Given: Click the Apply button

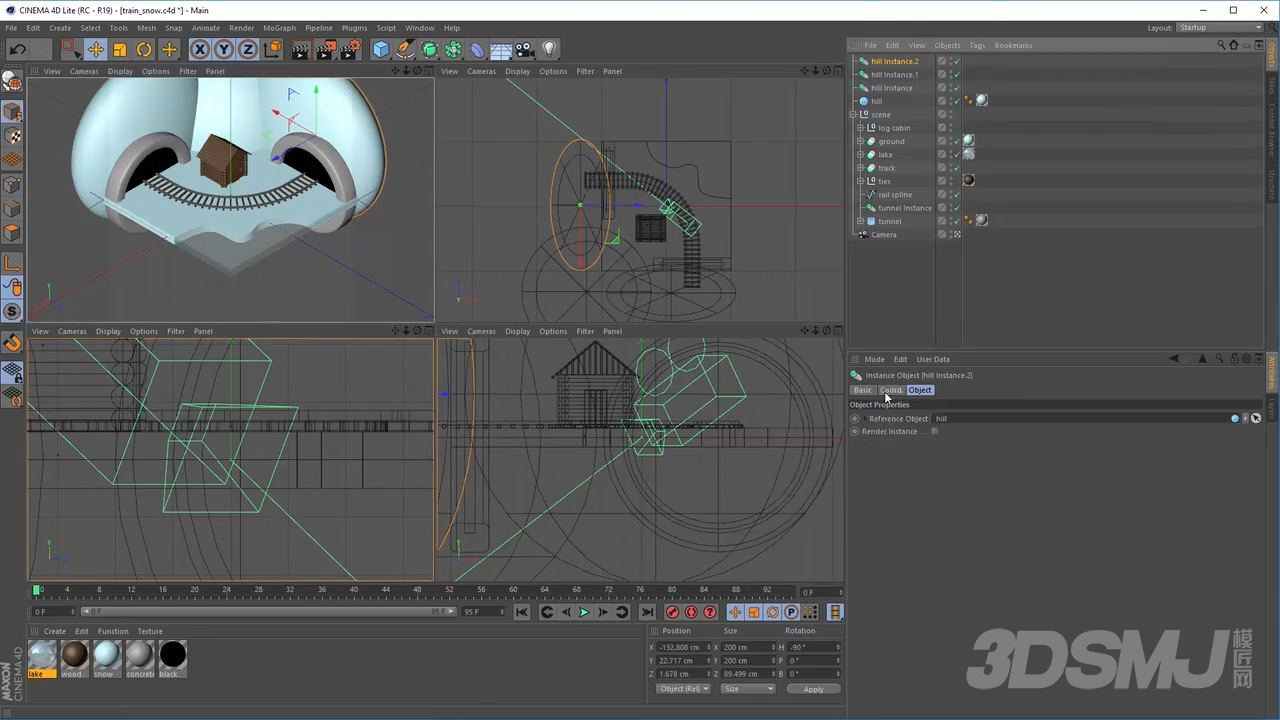Looking at the screenshot, I should point(814,689).
